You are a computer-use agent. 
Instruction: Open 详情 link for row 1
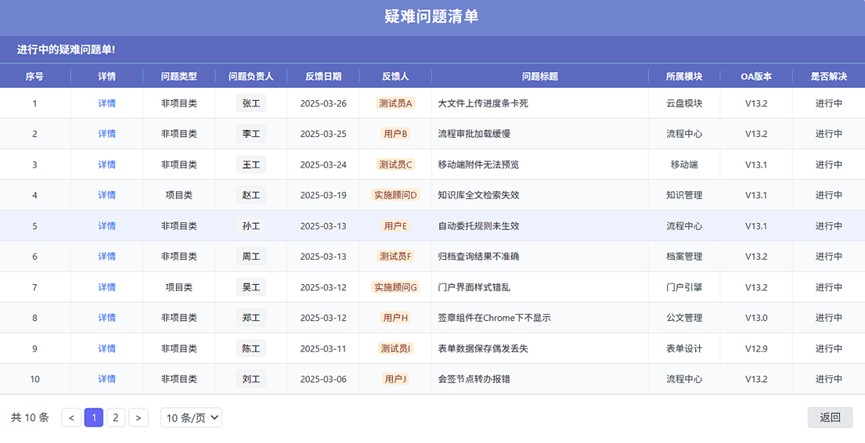[x=107, y=103]
